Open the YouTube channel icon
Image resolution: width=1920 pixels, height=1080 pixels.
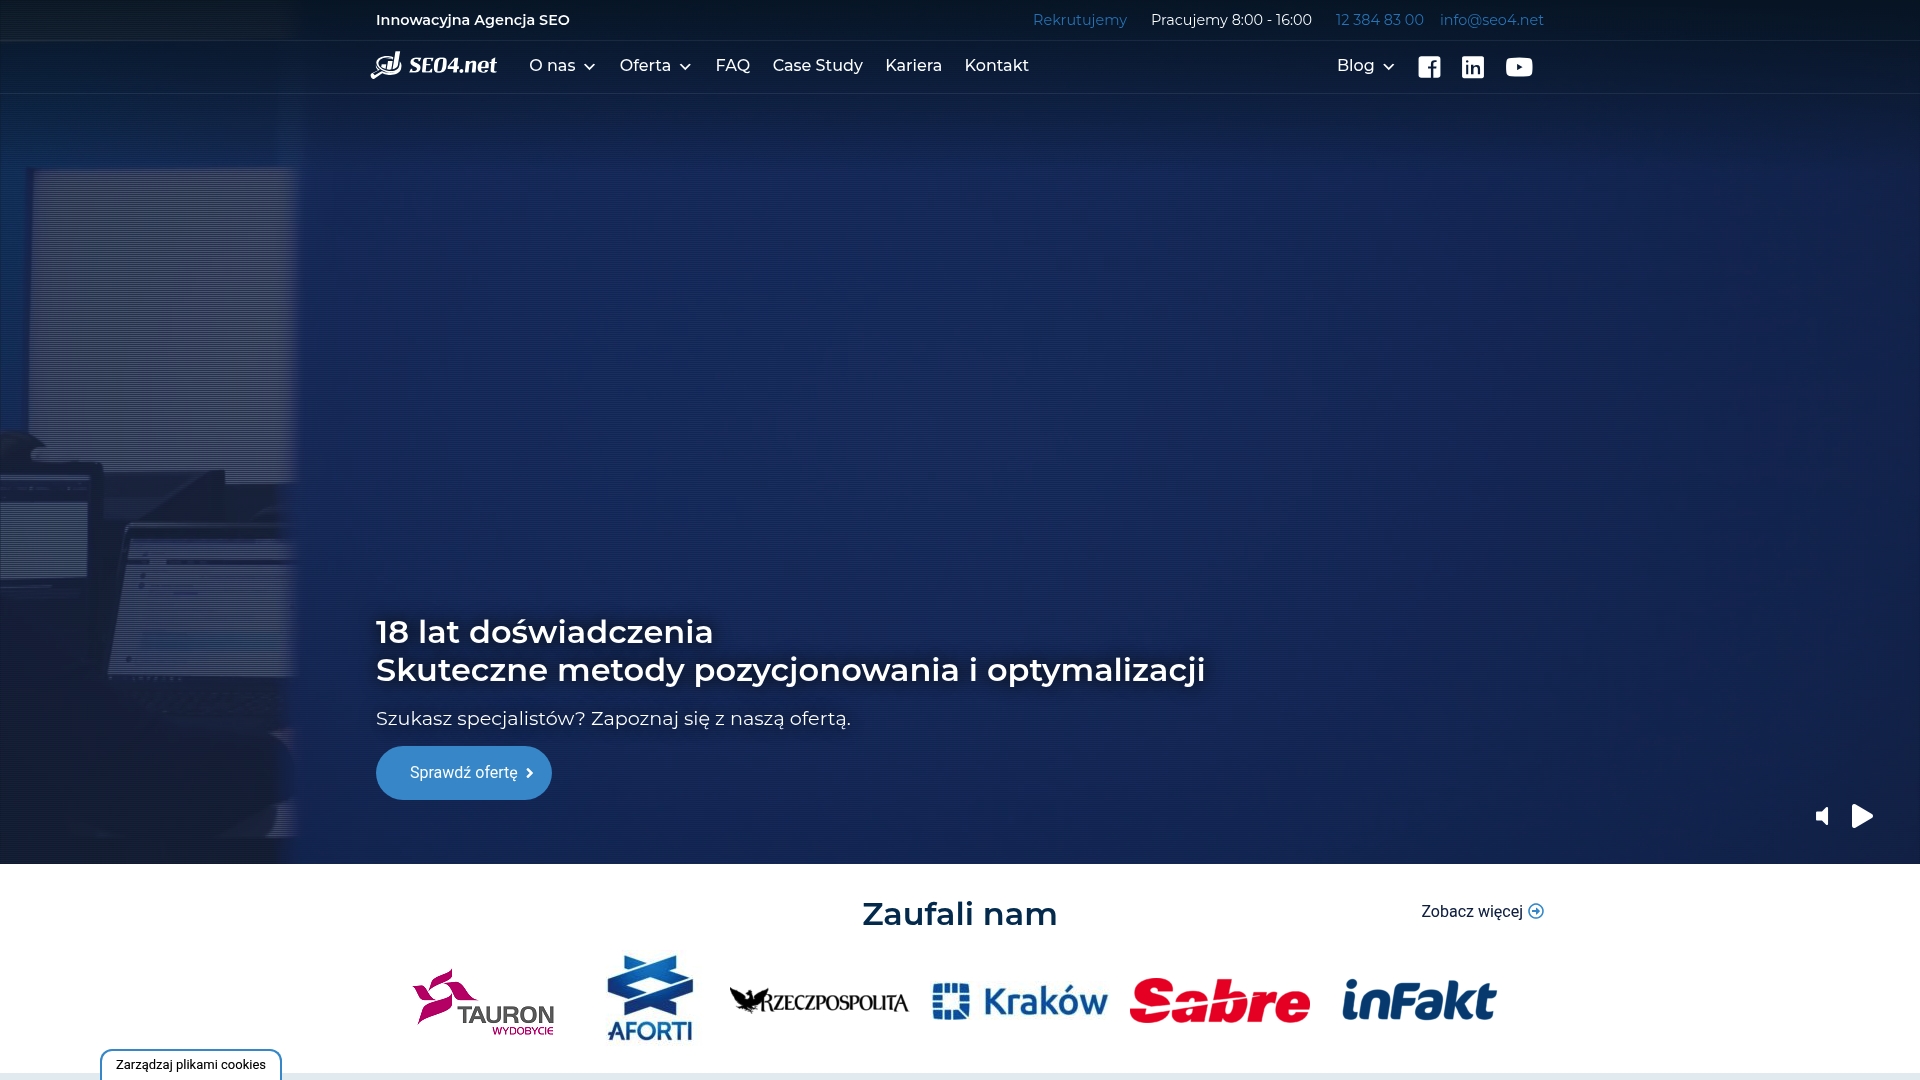[1519, 67]
